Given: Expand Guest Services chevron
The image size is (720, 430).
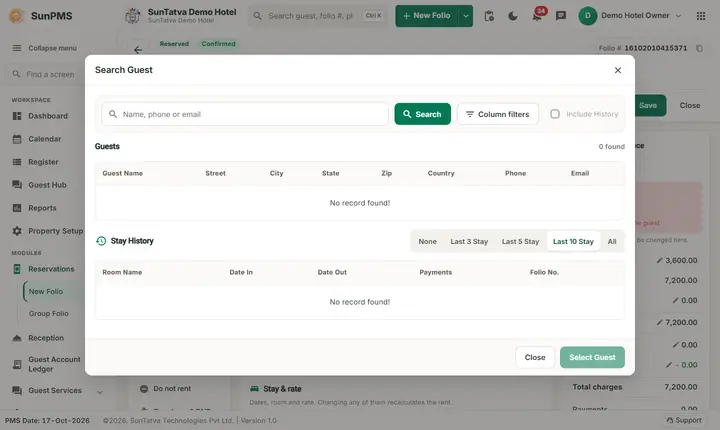Looking at the screenshot, I should (x=100, y=392).
